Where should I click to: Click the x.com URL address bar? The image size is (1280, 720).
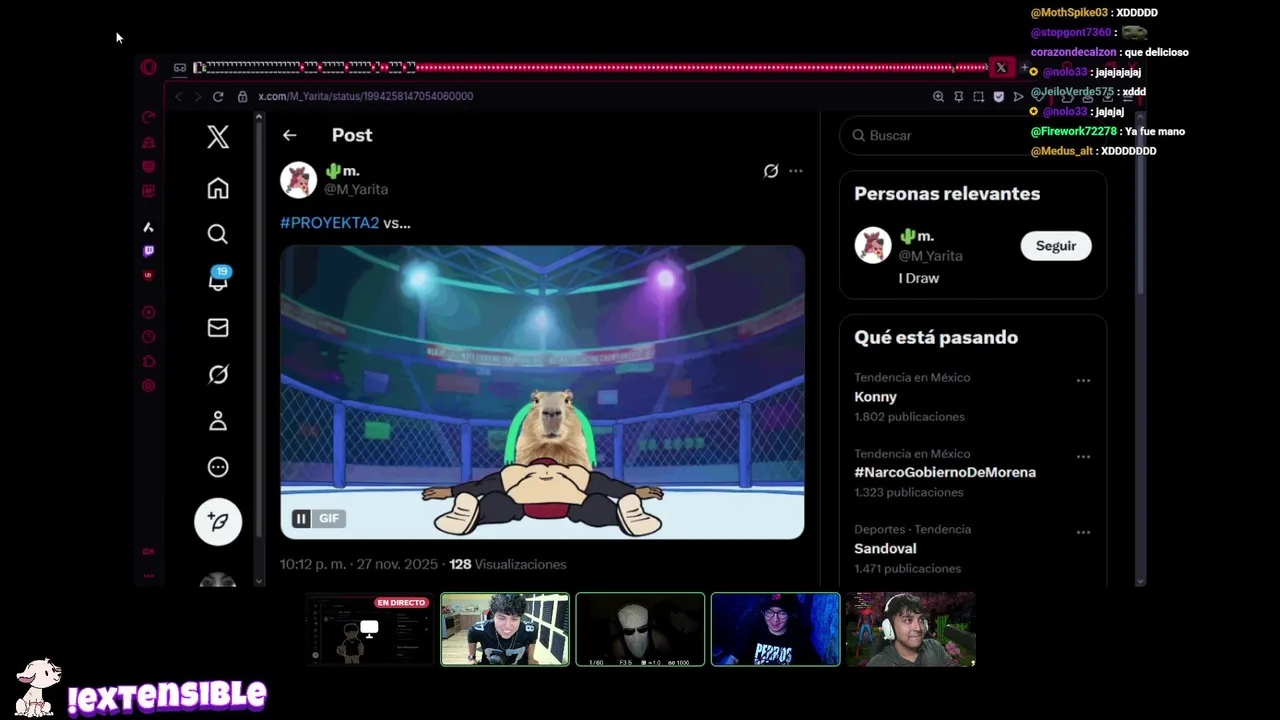click(365, 96)
